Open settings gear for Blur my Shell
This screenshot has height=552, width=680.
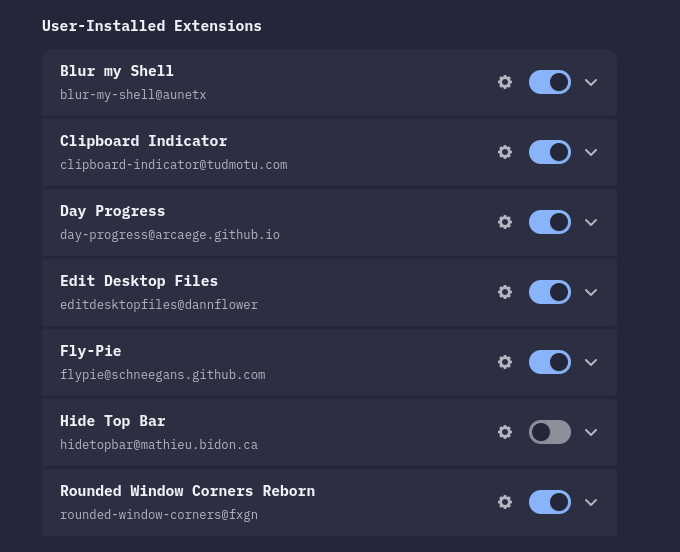pyautogui.click(x=505, y=82)
